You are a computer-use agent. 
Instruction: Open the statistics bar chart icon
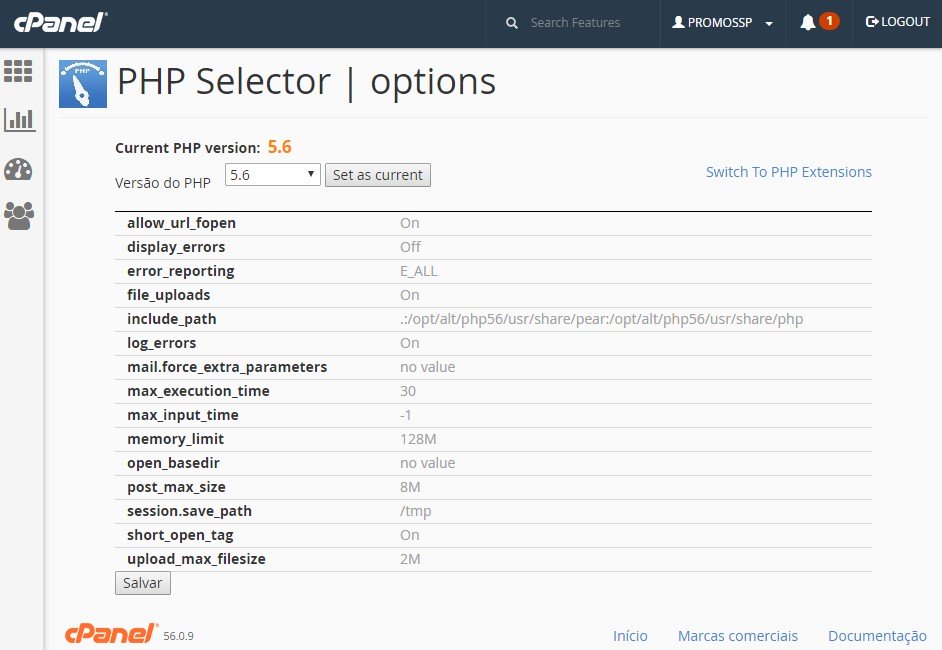(19, 120)
